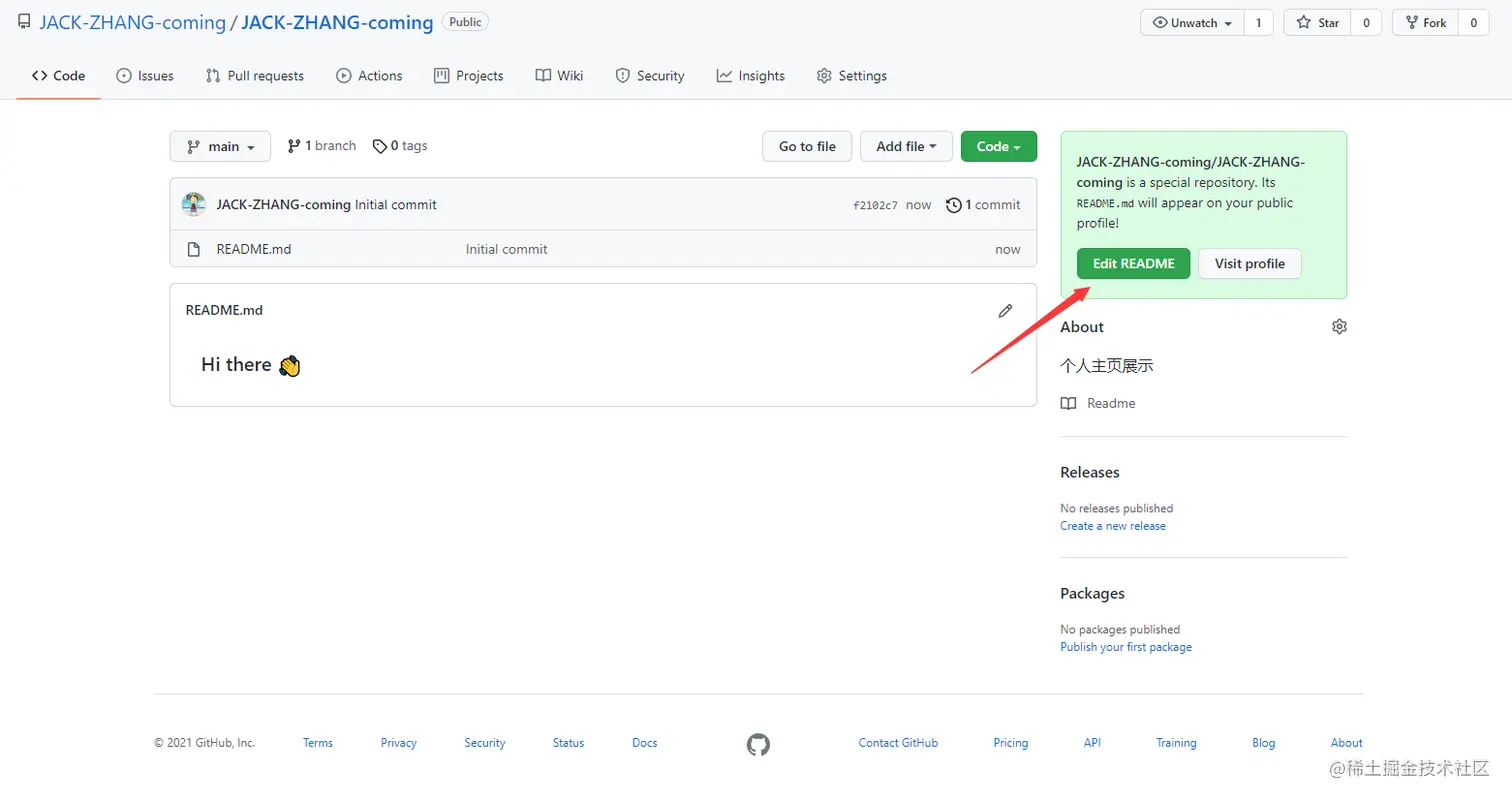Click the repository icon beside the owner name
The height and width of the screenshot is (801, 1512).
(24, 22)
